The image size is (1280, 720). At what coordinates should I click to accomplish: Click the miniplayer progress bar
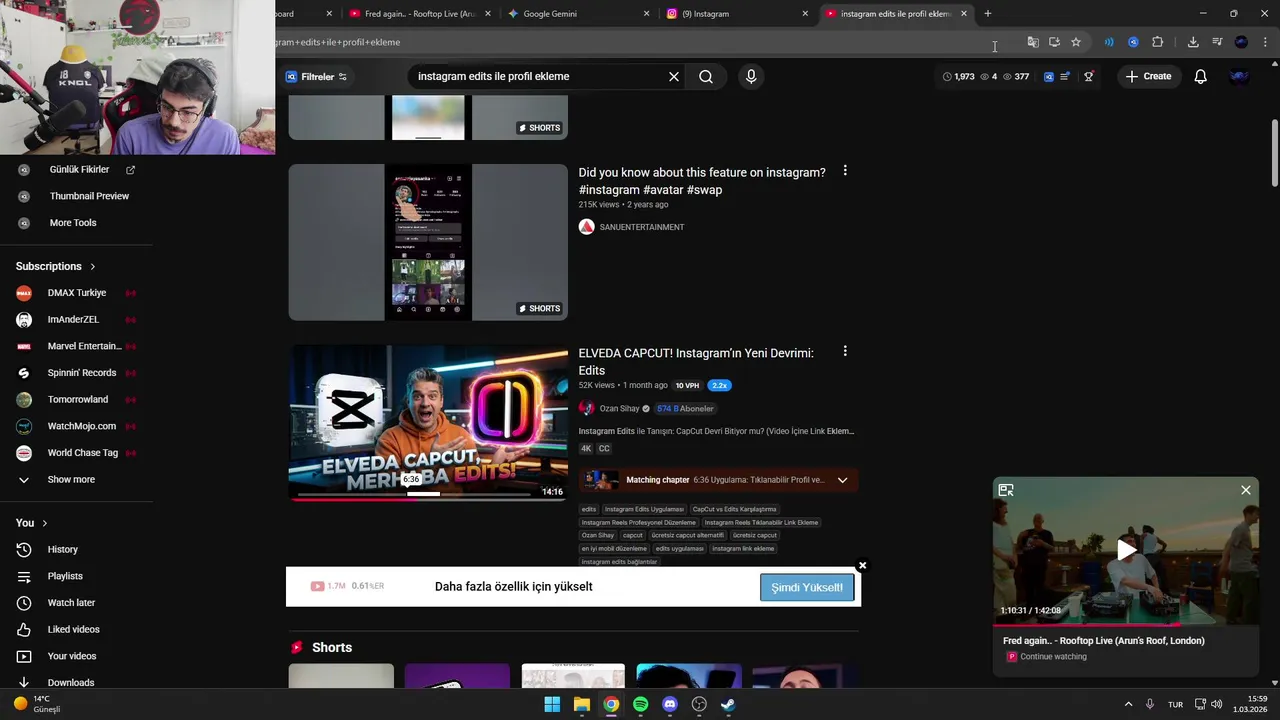coord(1126,625)
